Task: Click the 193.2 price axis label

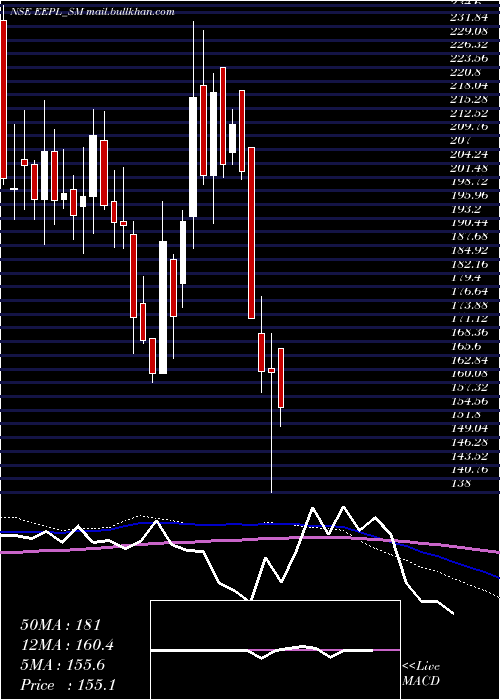Action: pyautogui.click(x=467, y=209)
